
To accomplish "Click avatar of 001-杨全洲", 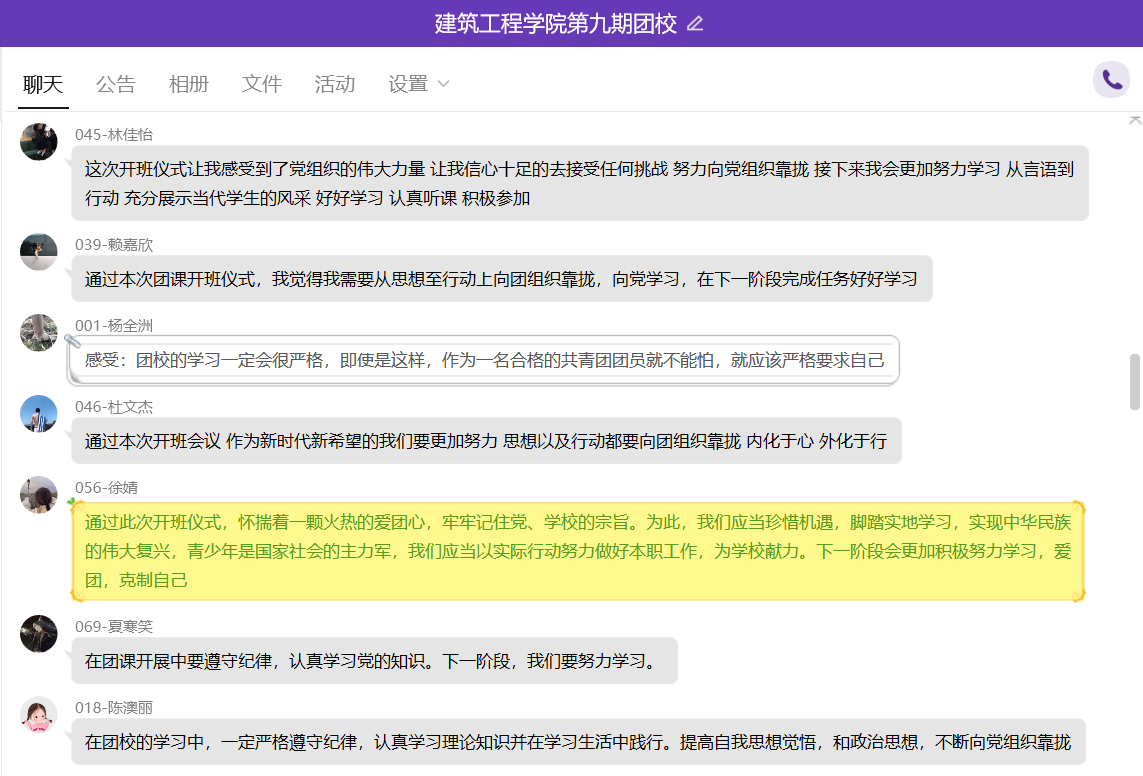I will pos(39,332).
